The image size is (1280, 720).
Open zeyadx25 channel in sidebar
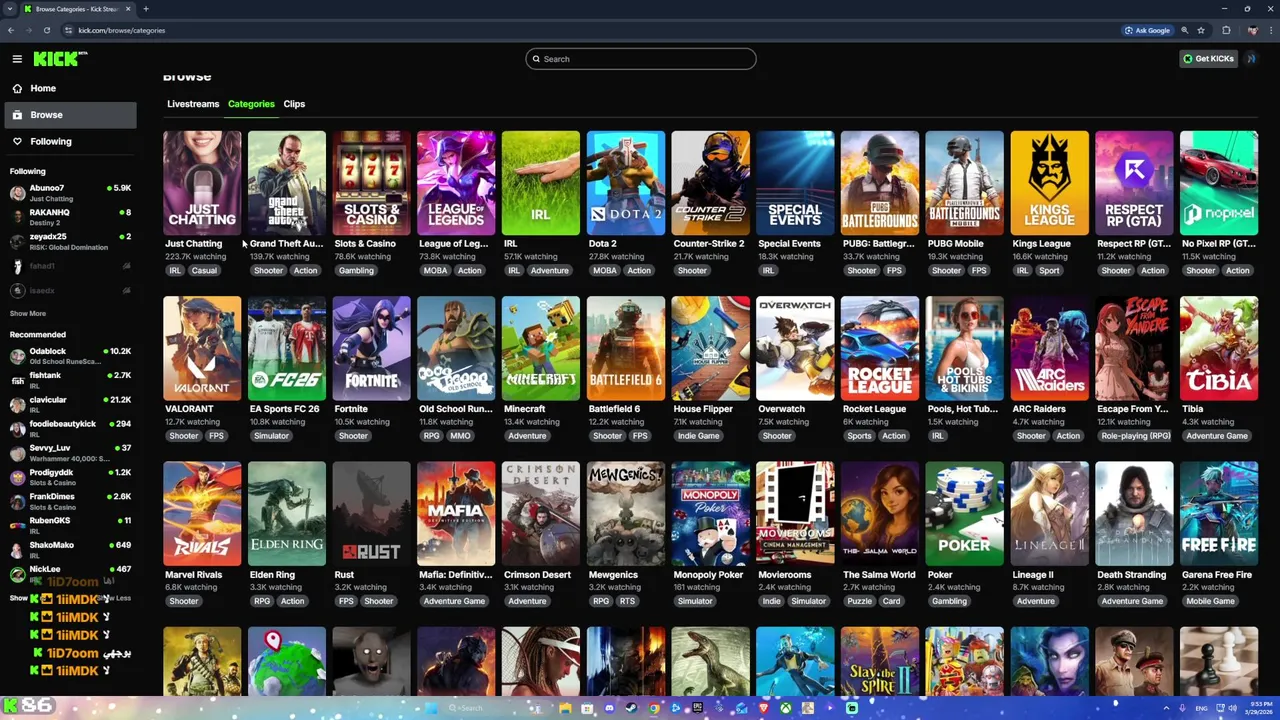click(x=70, y=241)
